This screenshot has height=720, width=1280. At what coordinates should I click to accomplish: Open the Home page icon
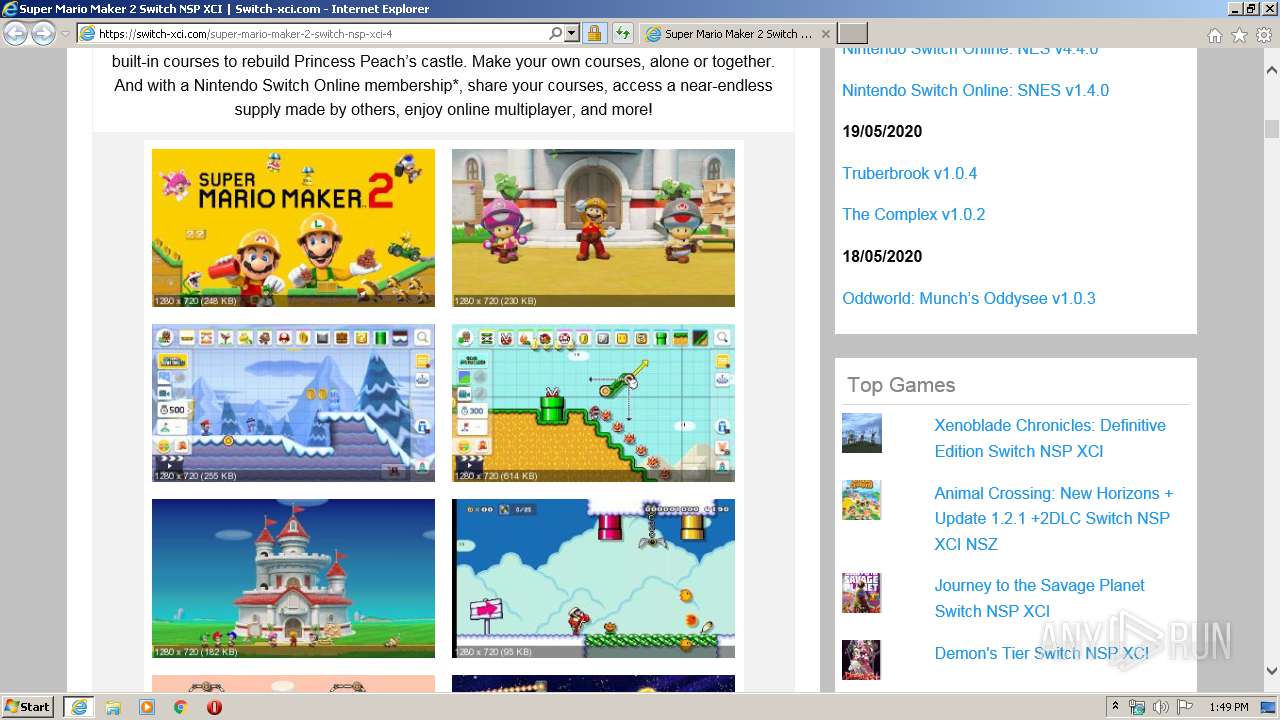click(x=1214, y=35)
